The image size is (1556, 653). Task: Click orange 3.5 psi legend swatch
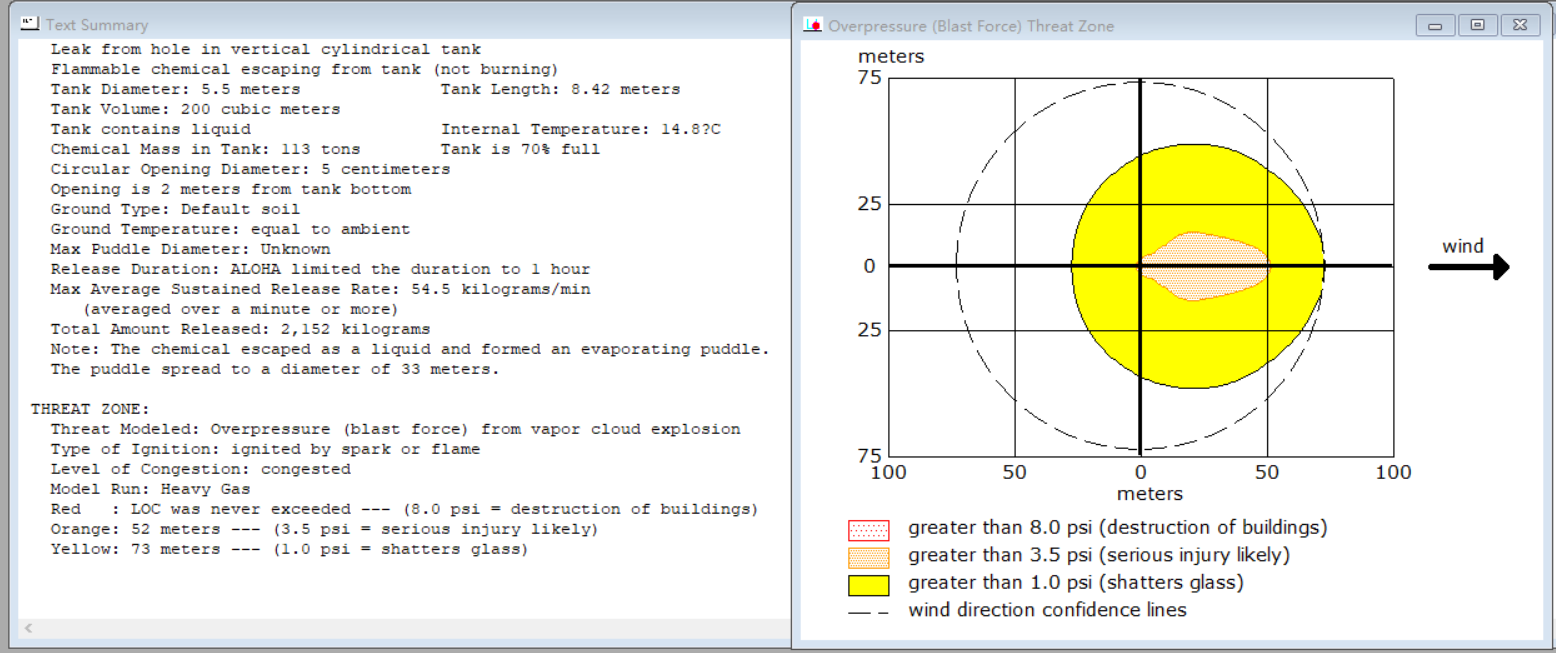(868, 557)
